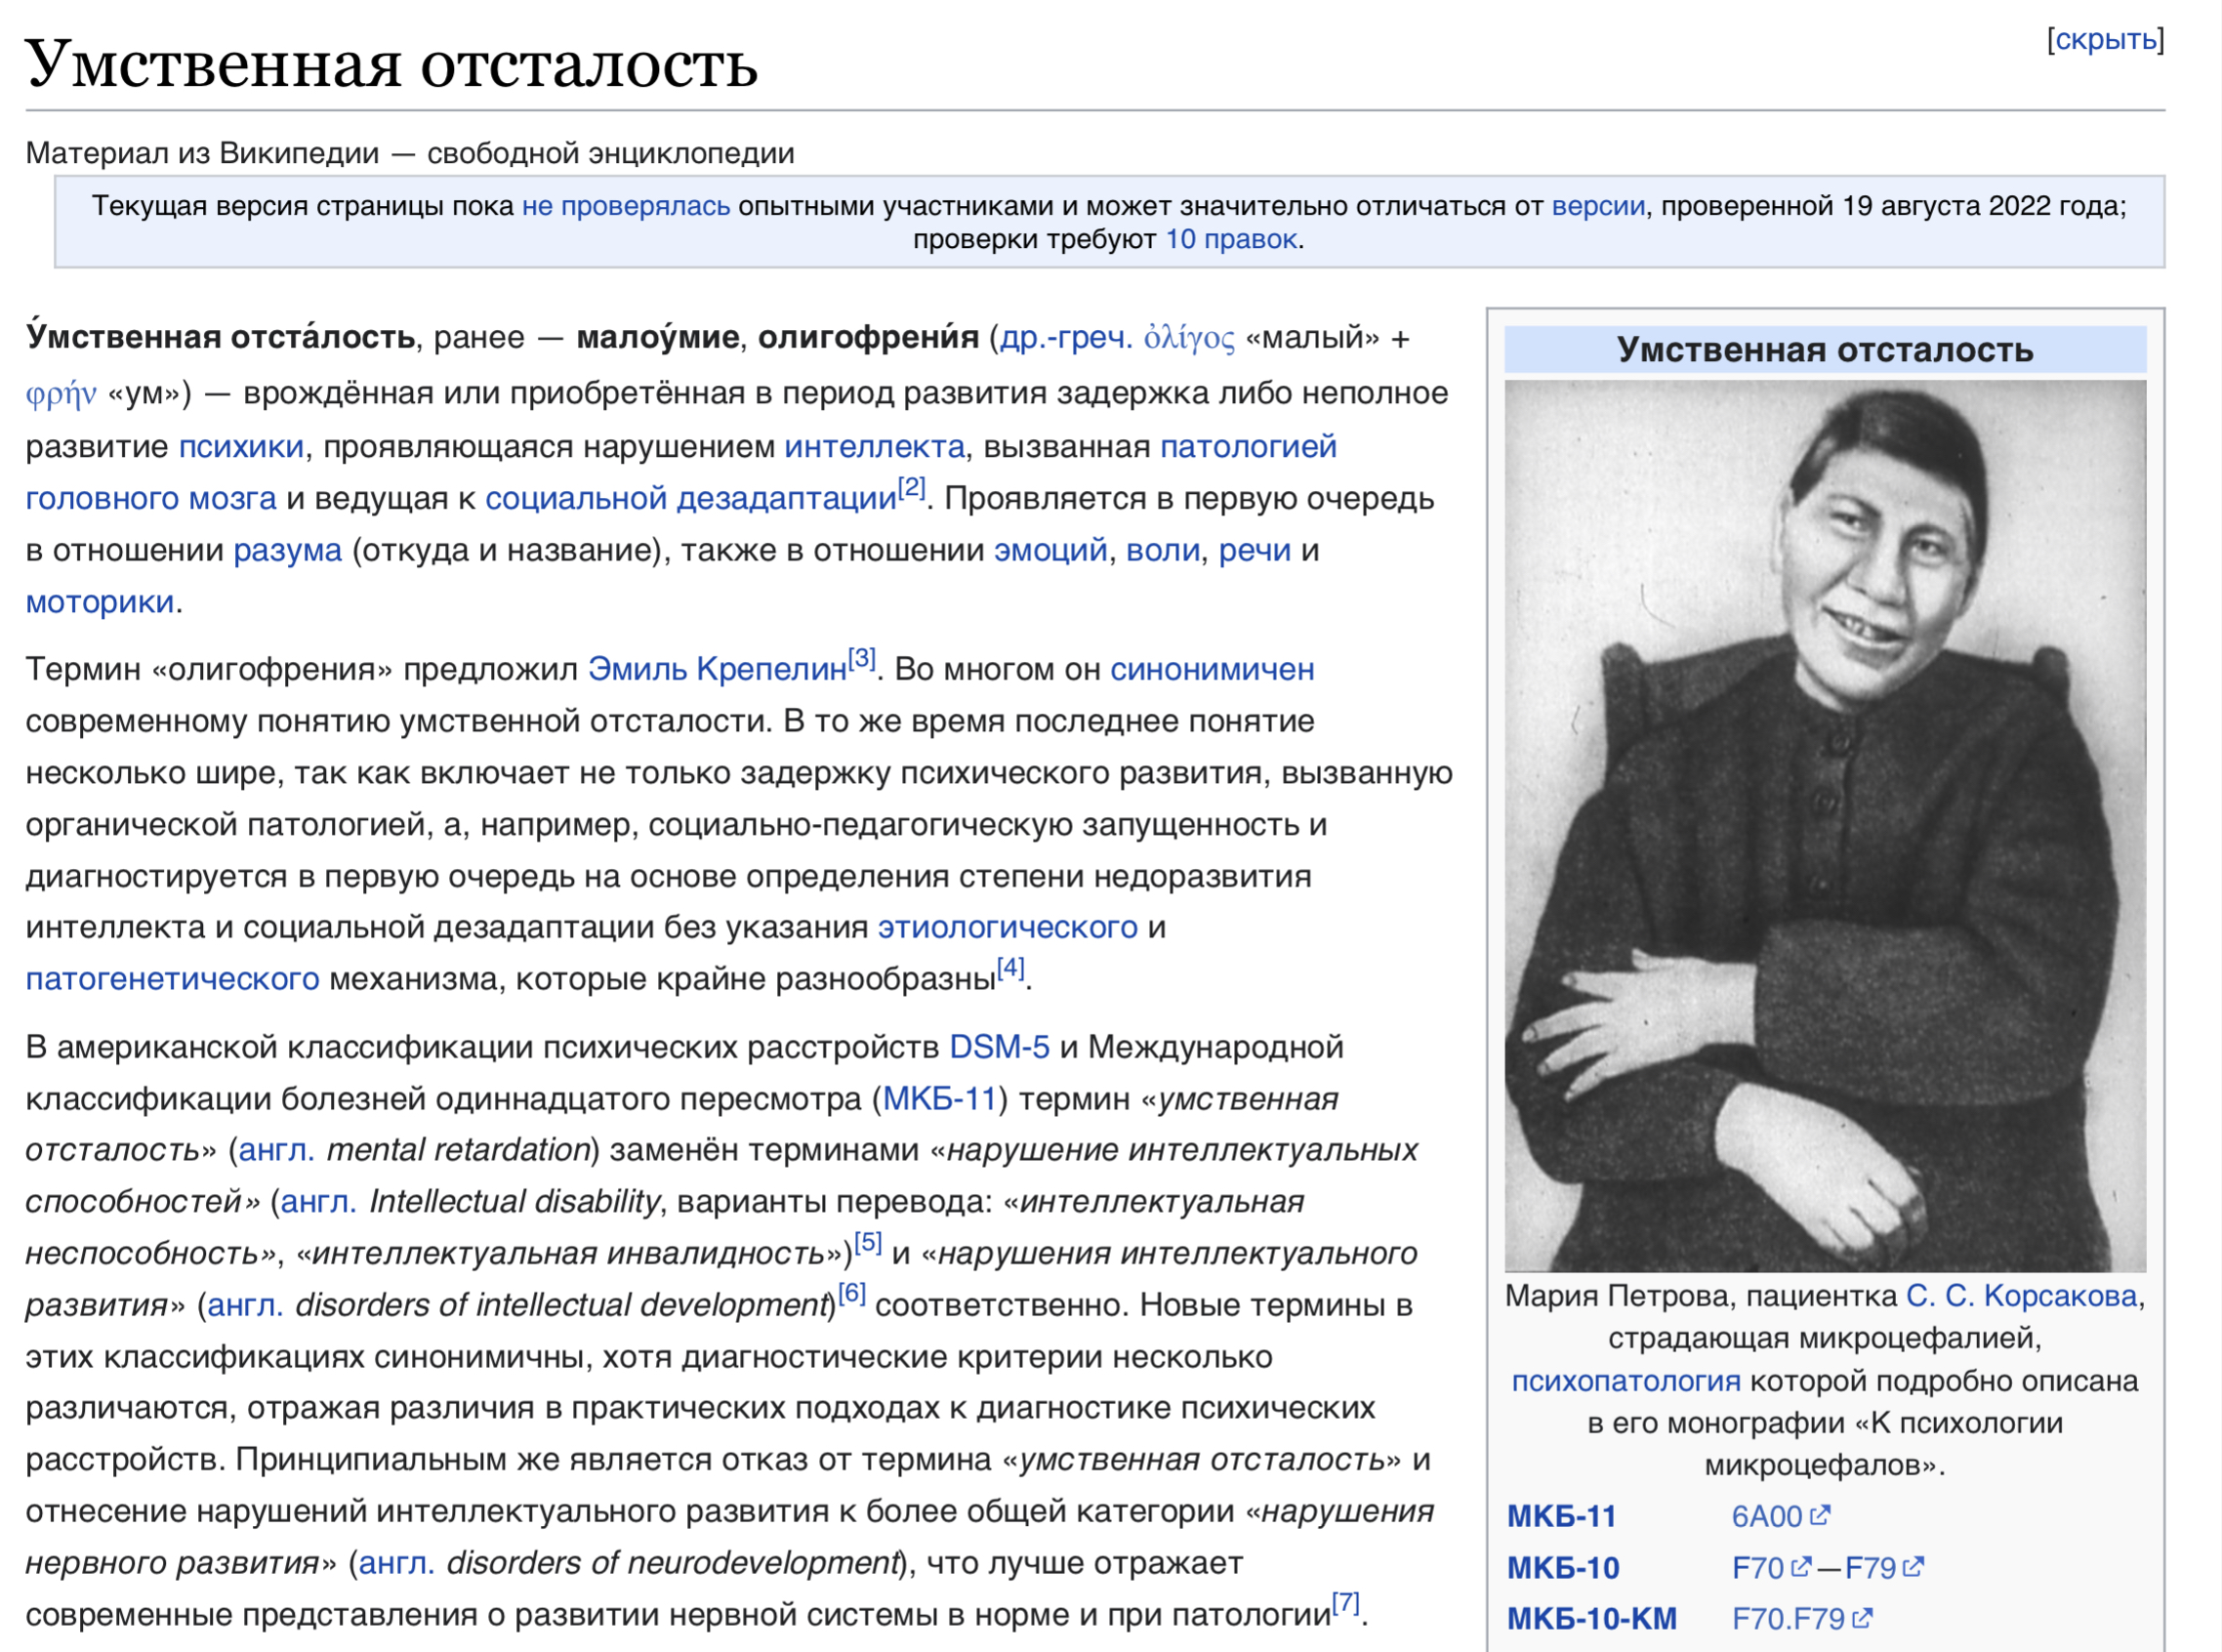Click the external link icon next to F70.F79
Screen dimensions: 2222x1652
[1862, 1617]
